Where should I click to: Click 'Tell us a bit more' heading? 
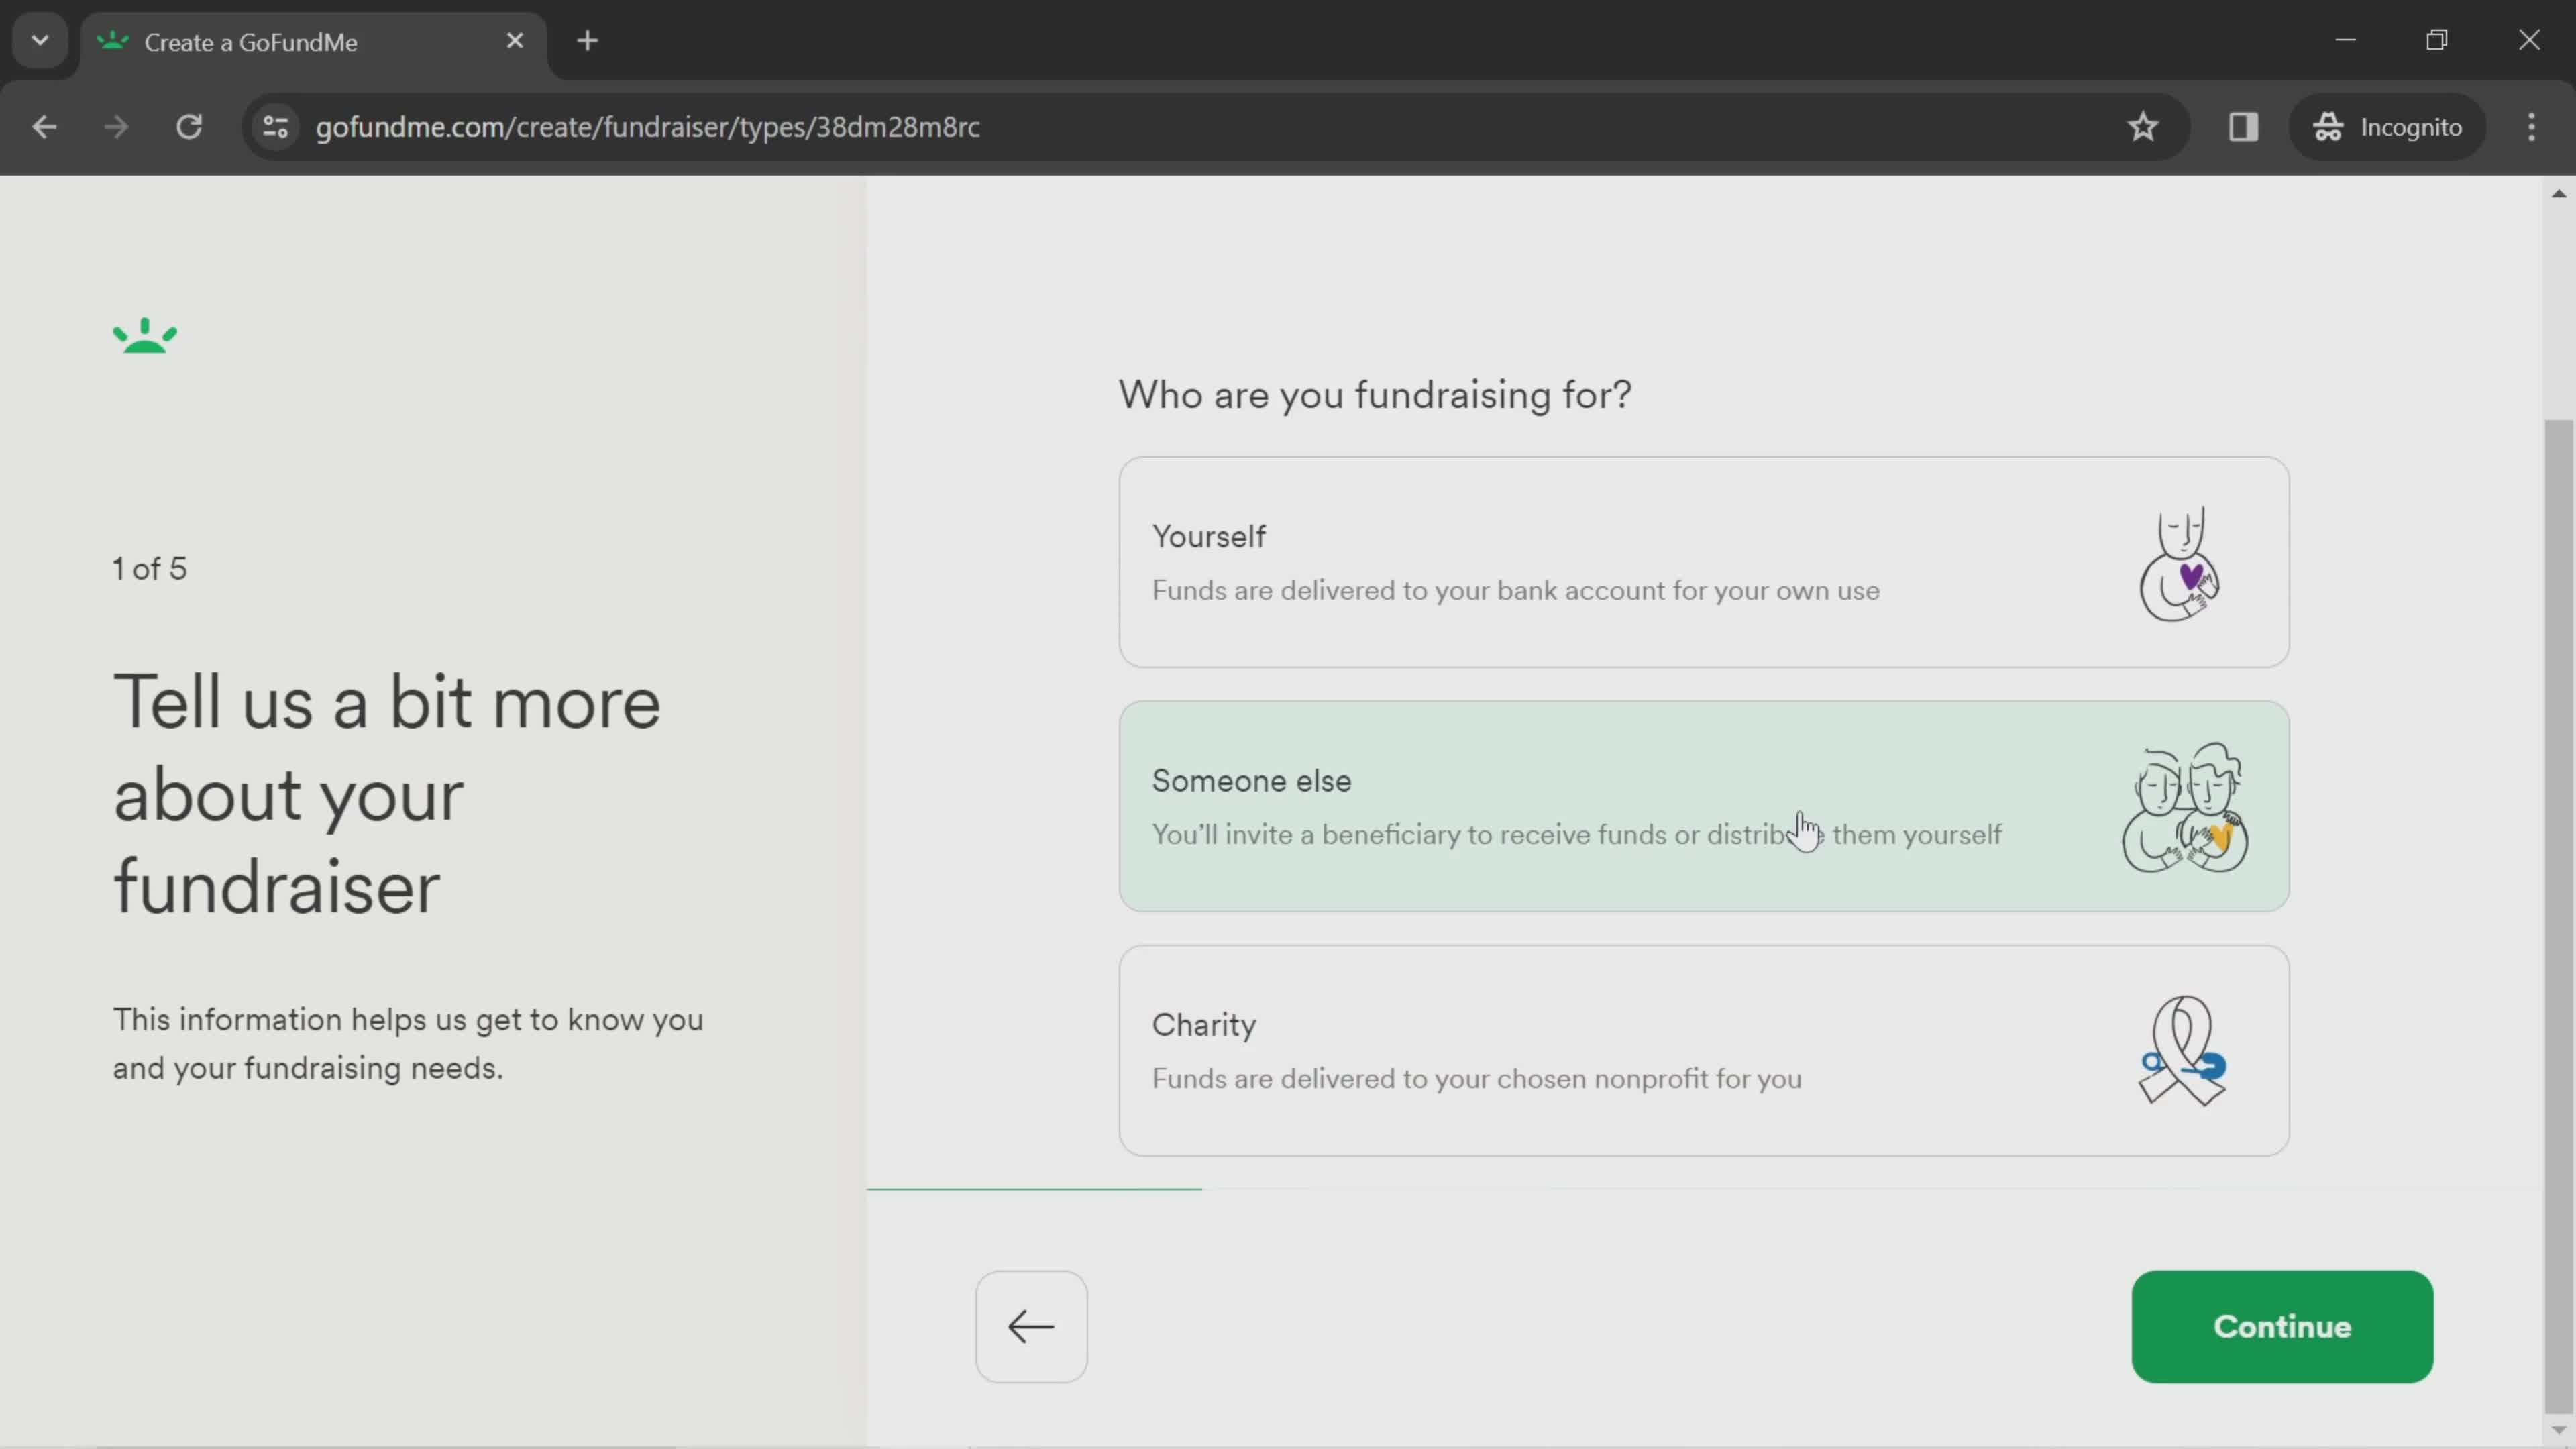[387, 794]
